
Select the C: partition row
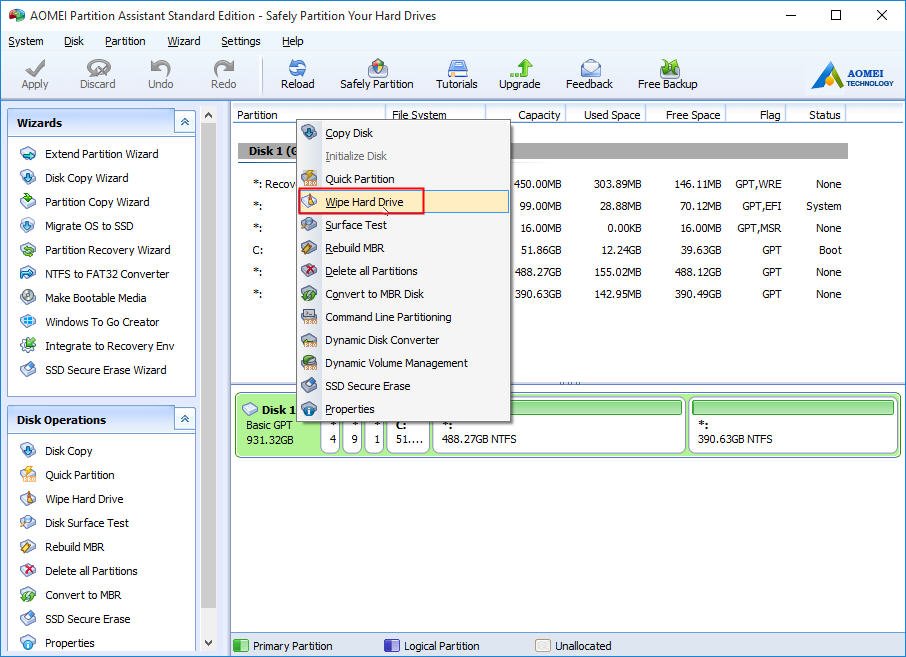point(542,250)
